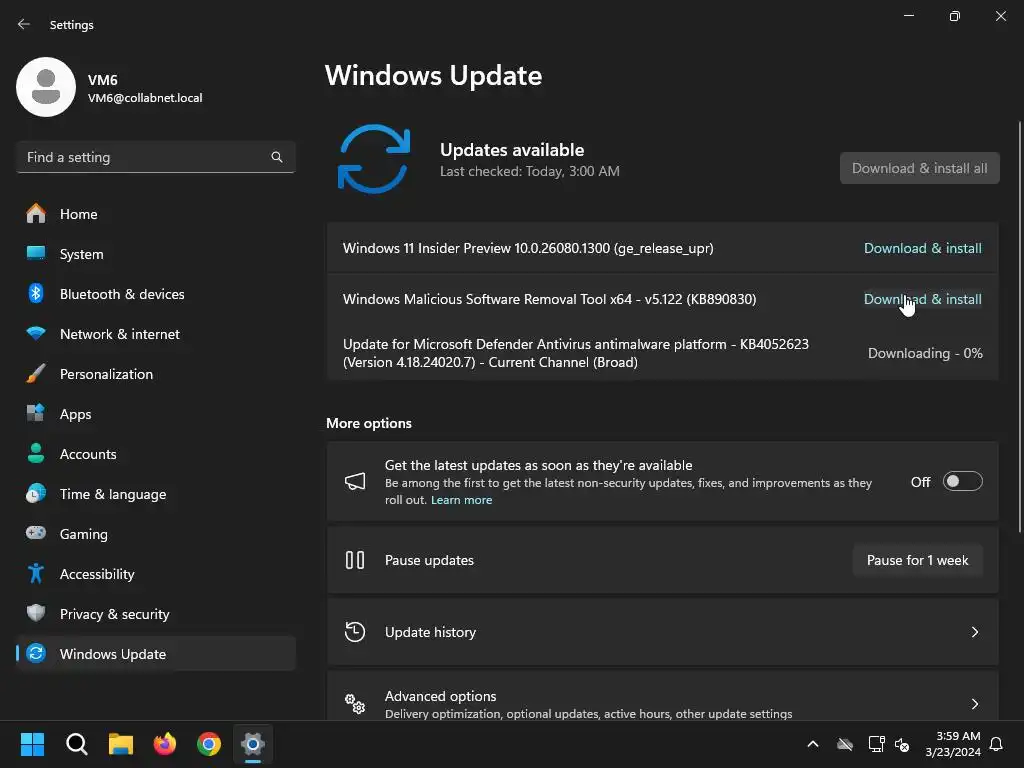
Task: Show hidden system tray icons
Action: [813, 744]
